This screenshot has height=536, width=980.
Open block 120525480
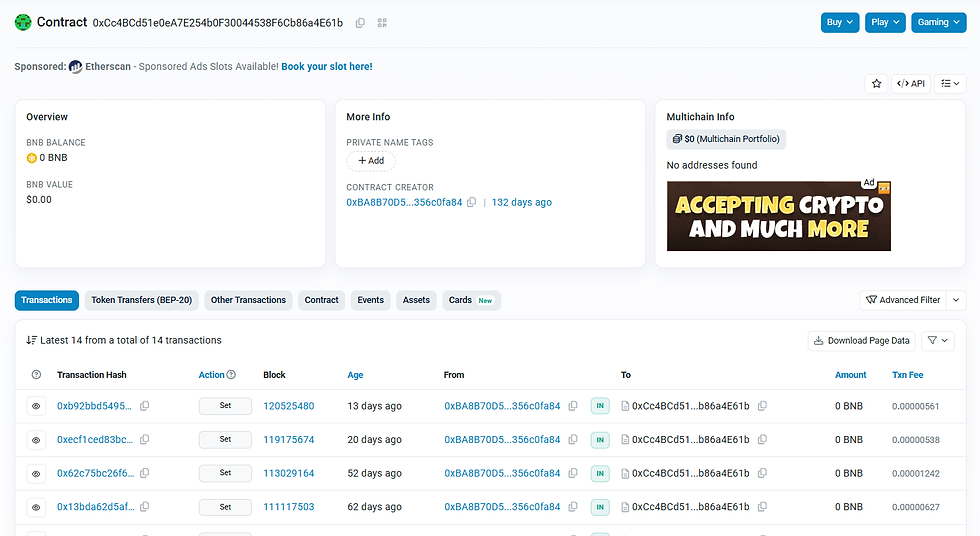pyautogui.click(x=289, y=406)
